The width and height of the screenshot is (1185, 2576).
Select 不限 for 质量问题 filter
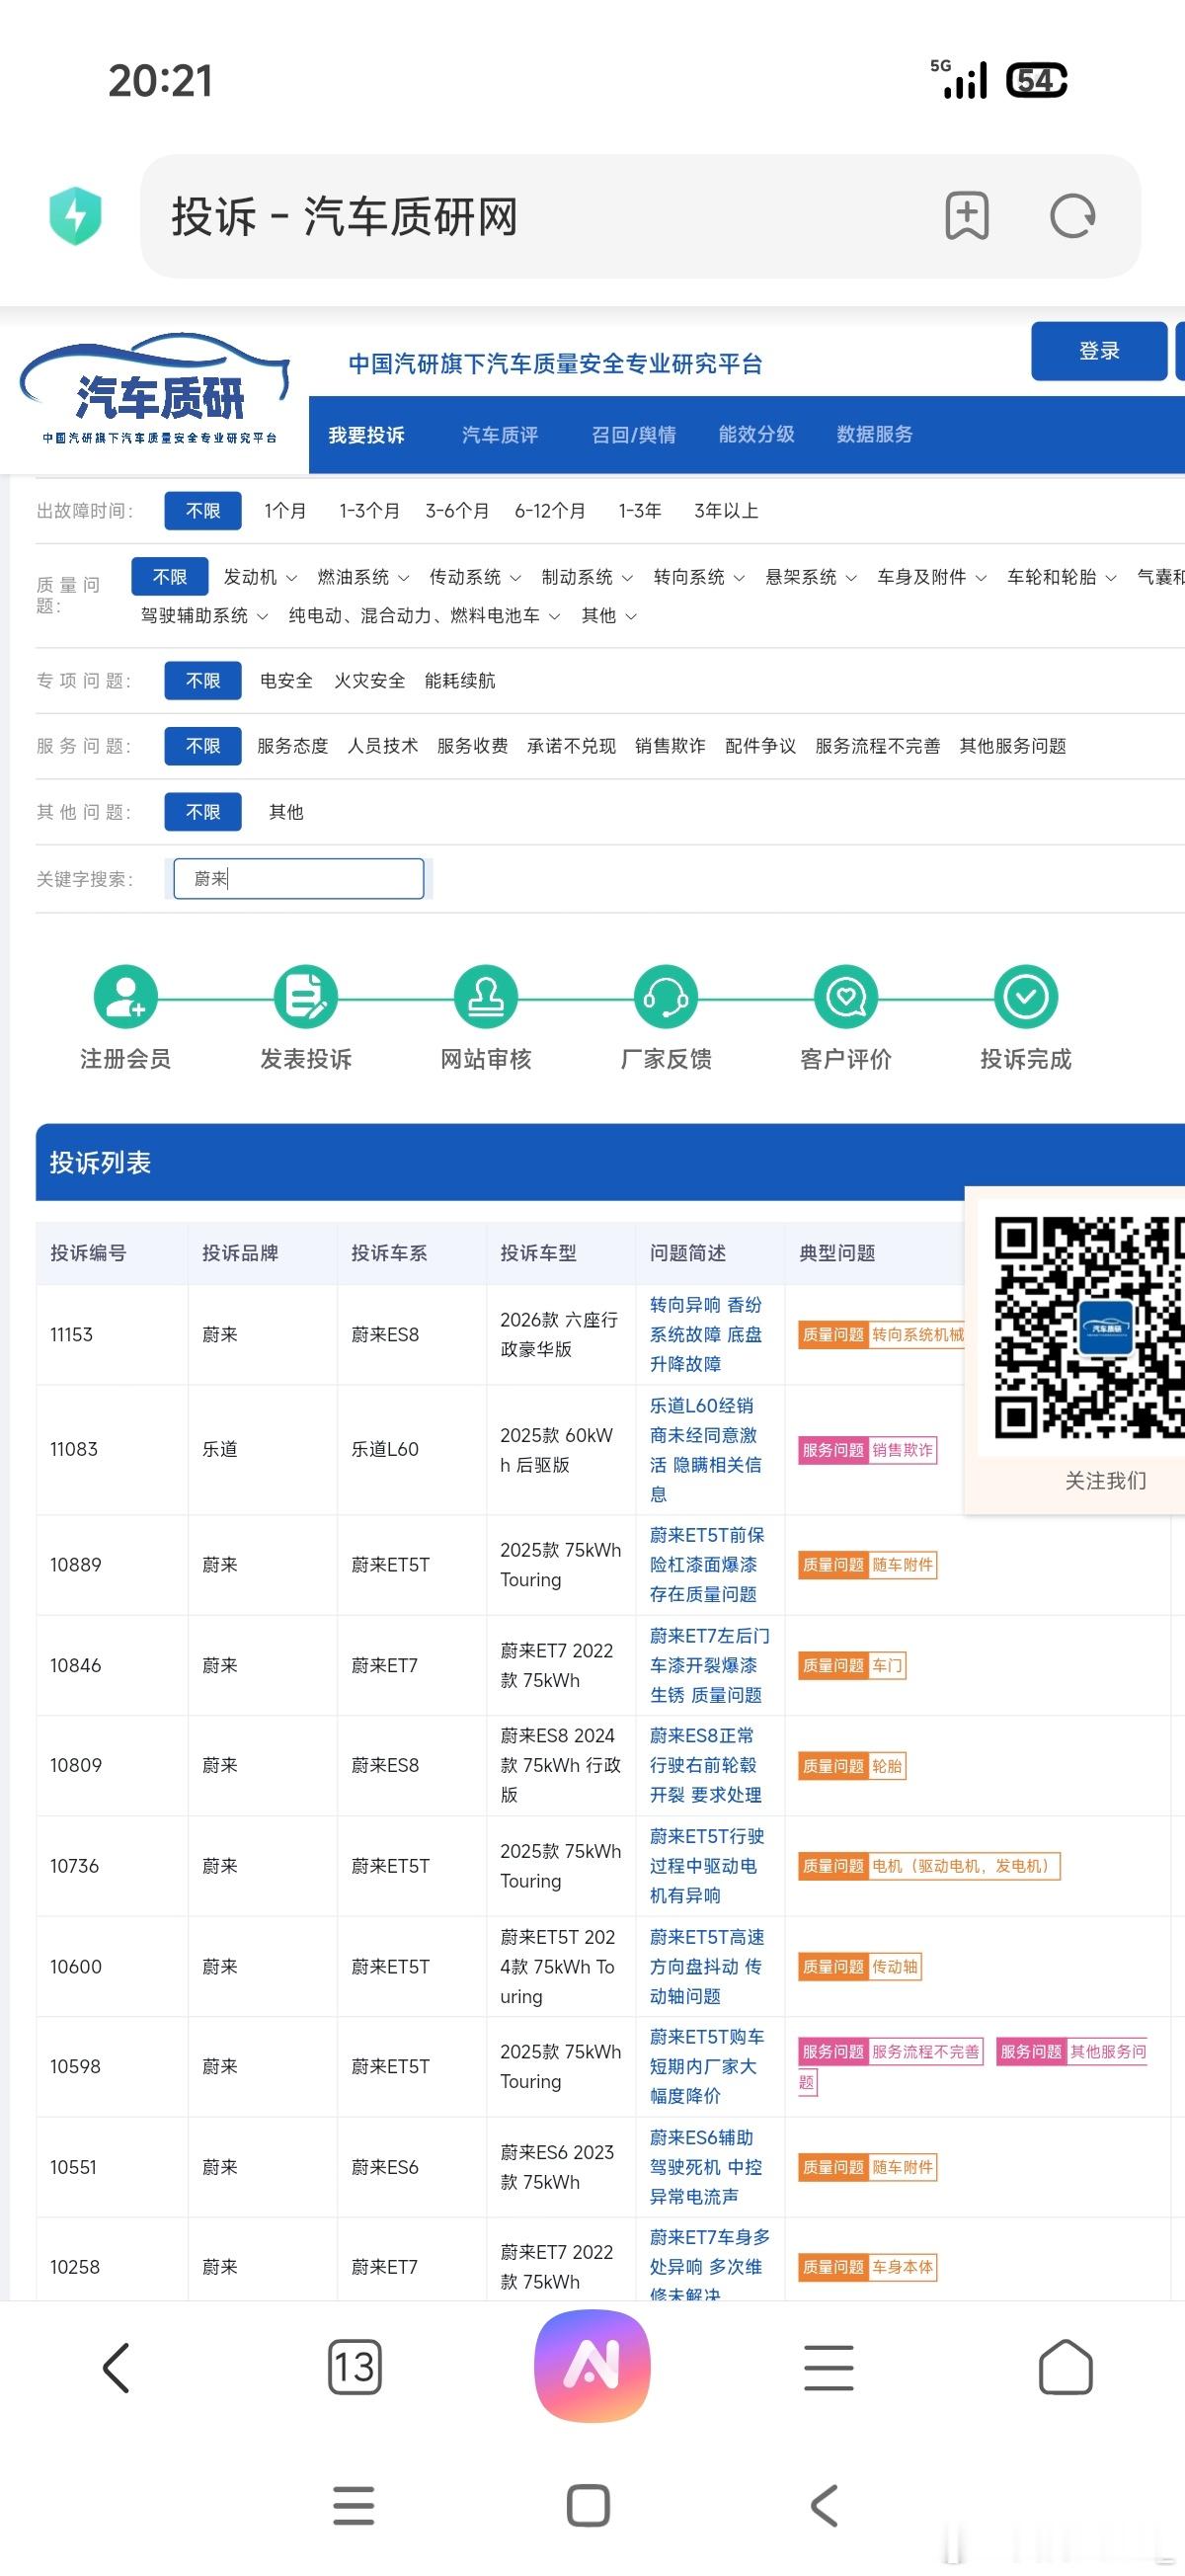point(170,577)
